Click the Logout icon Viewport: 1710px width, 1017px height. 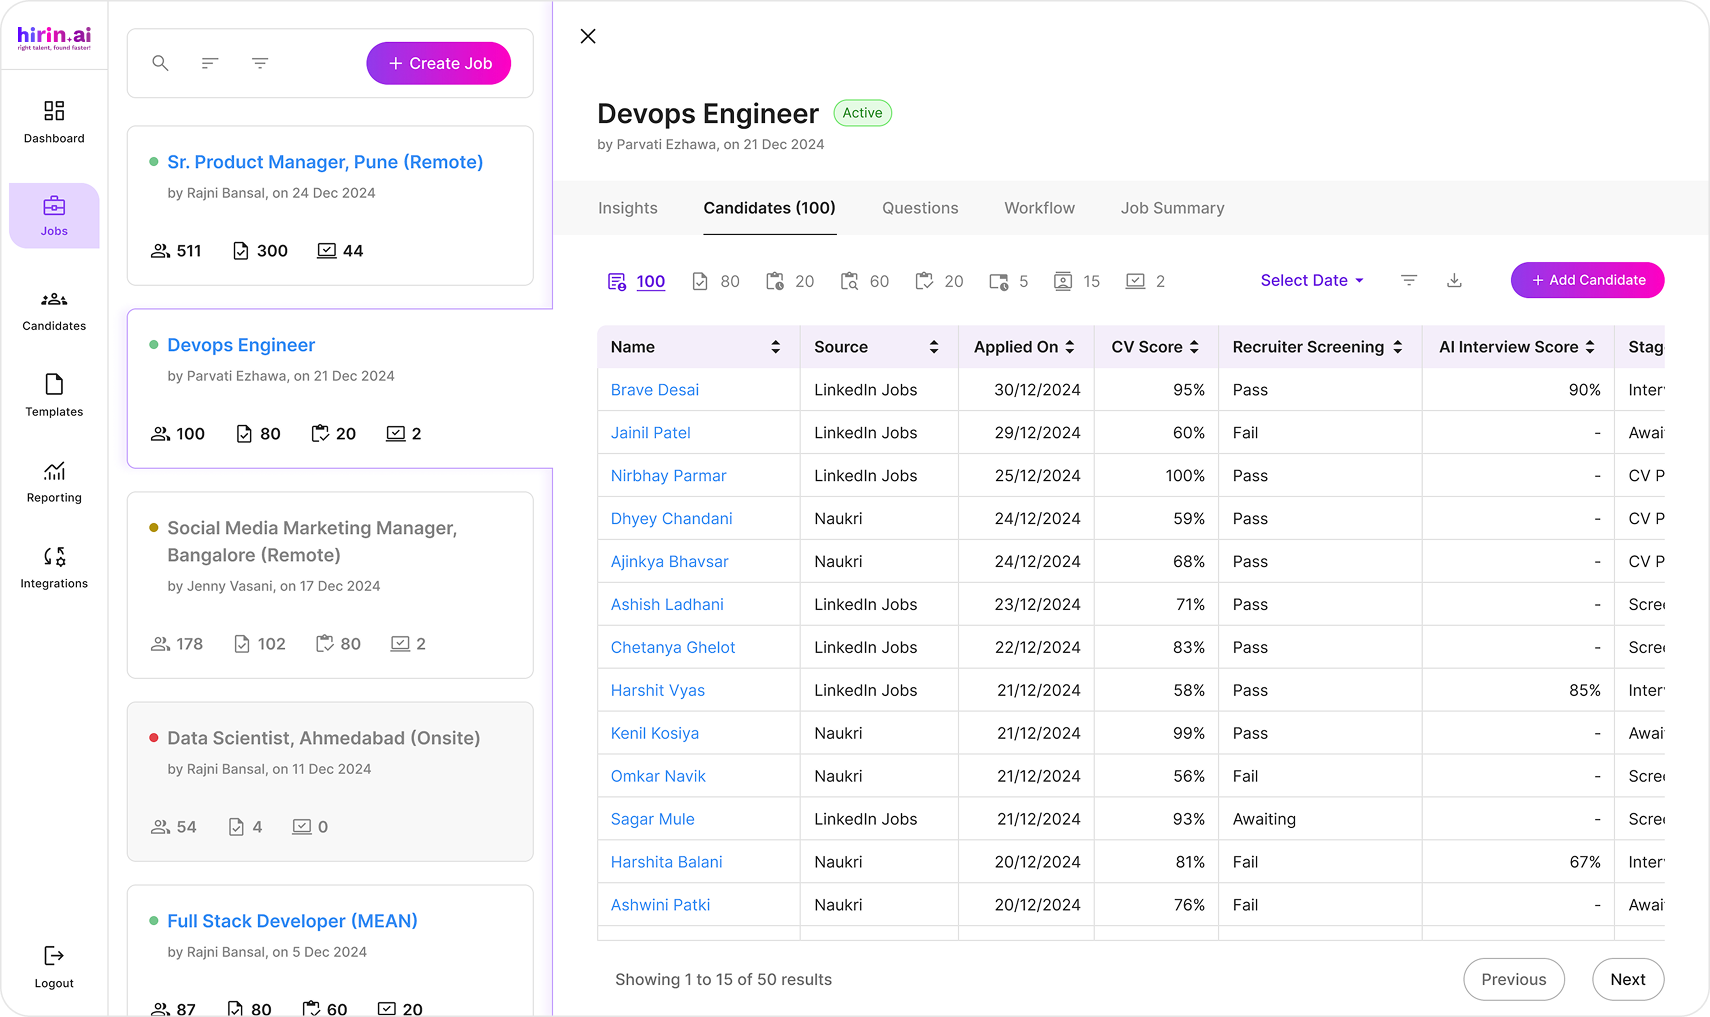(54, 956)
